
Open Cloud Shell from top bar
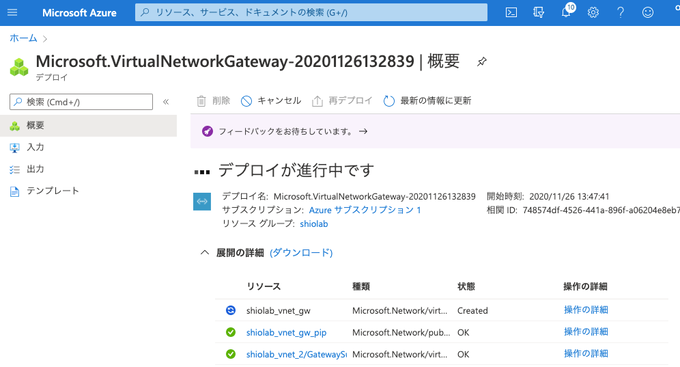pos(511,13)
